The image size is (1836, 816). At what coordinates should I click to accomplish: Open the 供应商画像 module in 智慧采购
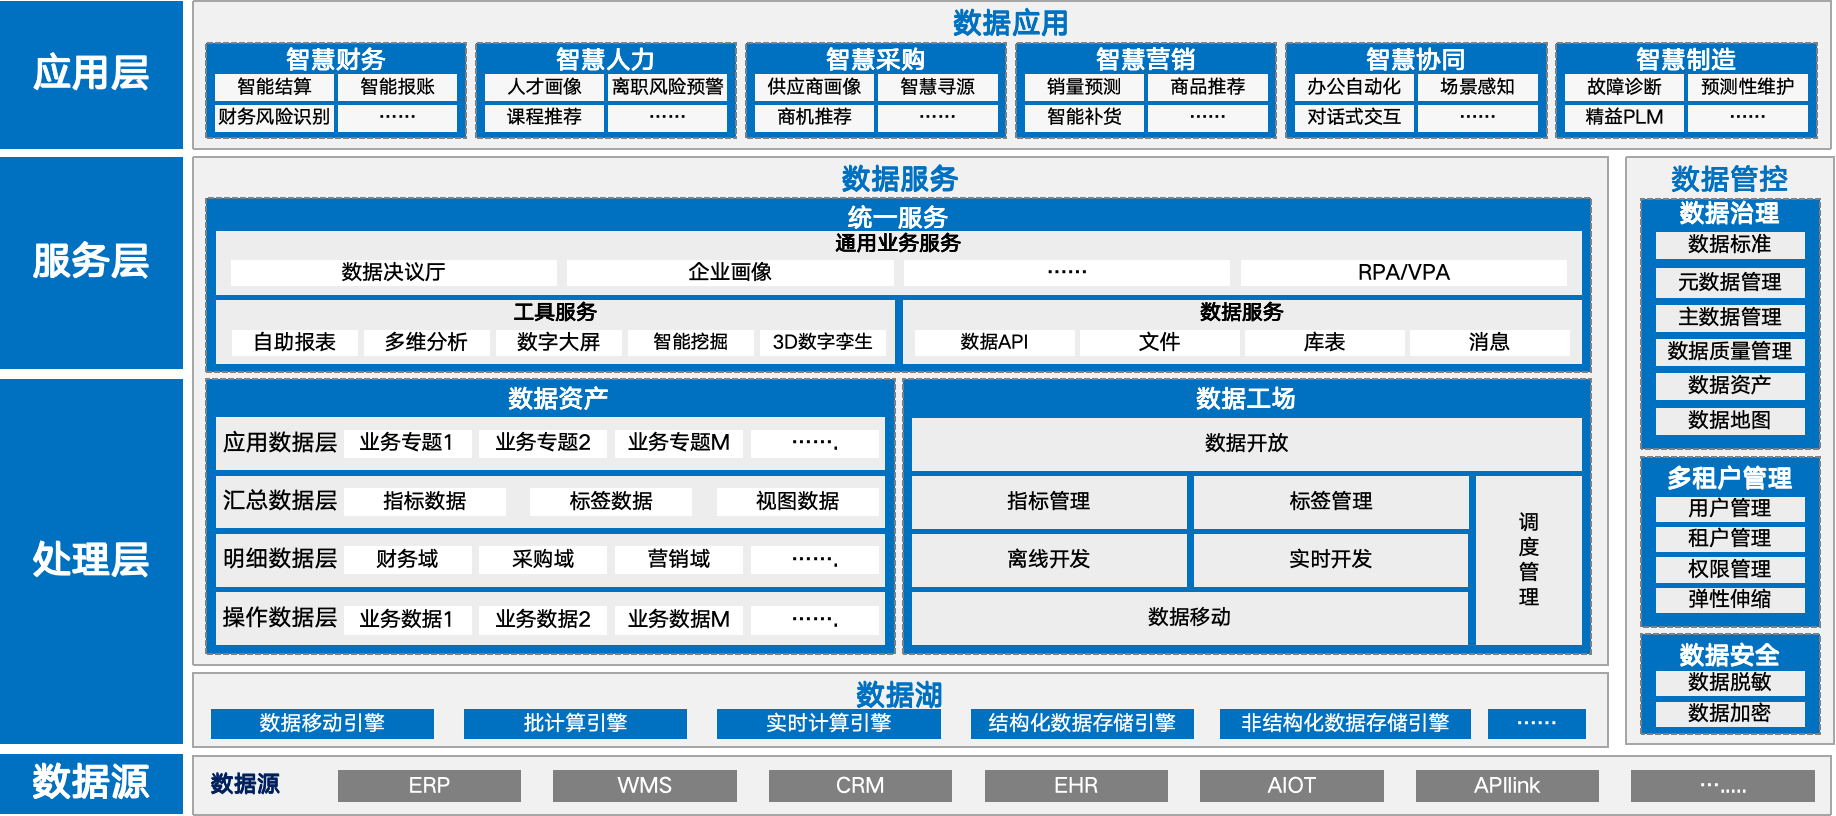point(814,87)
